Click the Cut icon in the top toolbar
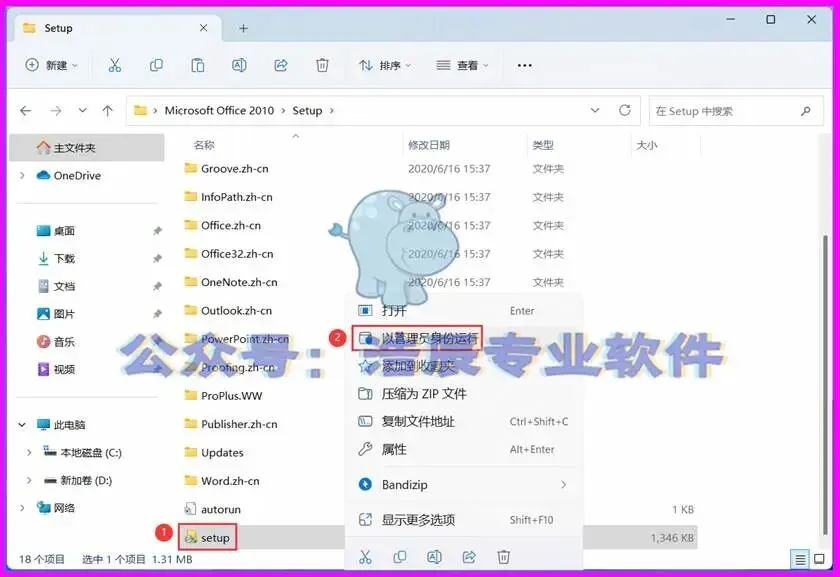 [x=115, y=65]
